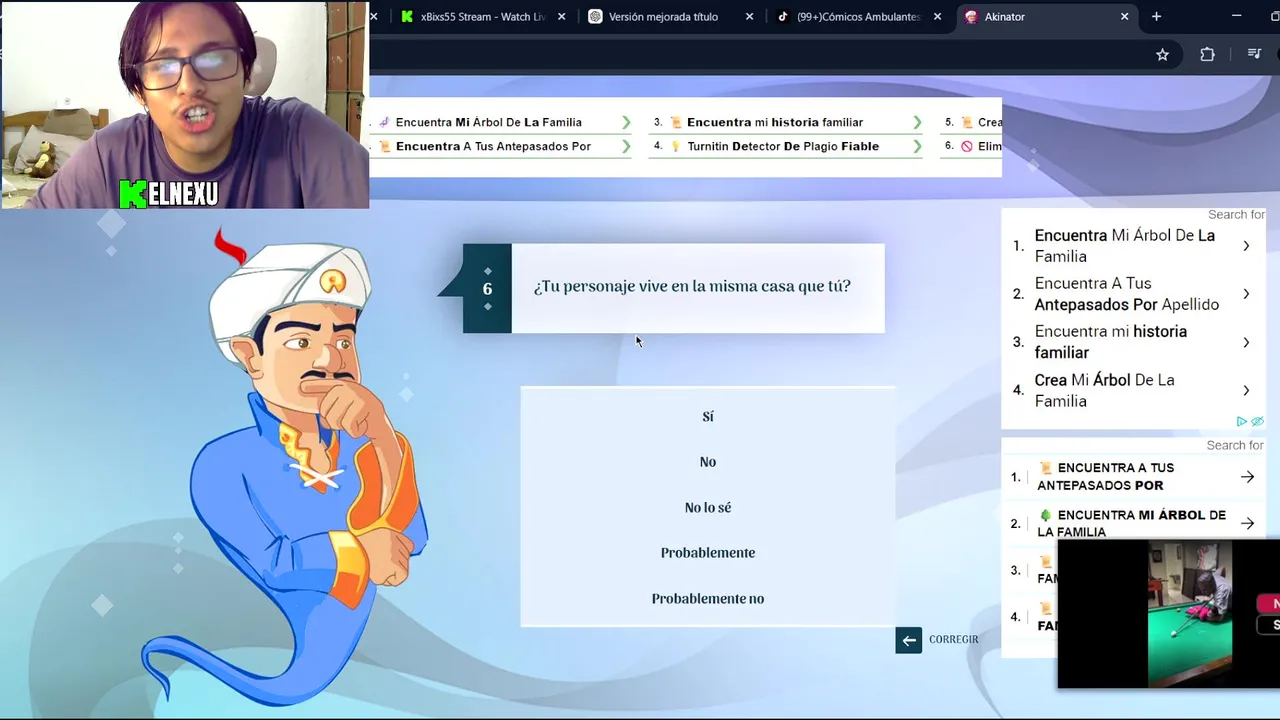The height and width of the screenshot is (720, 1280).
Task: Open sidebar link Crea Mi Árbol De La Familia
Action: (x=1104, y=390)
